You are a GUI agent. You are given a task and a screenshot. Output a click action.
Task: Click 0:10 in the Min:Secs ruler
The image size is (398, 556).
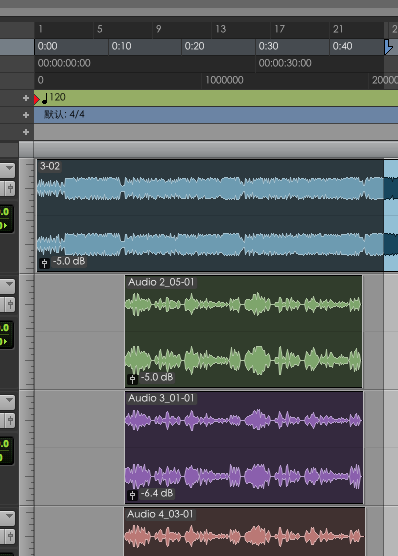click(121, 46)
